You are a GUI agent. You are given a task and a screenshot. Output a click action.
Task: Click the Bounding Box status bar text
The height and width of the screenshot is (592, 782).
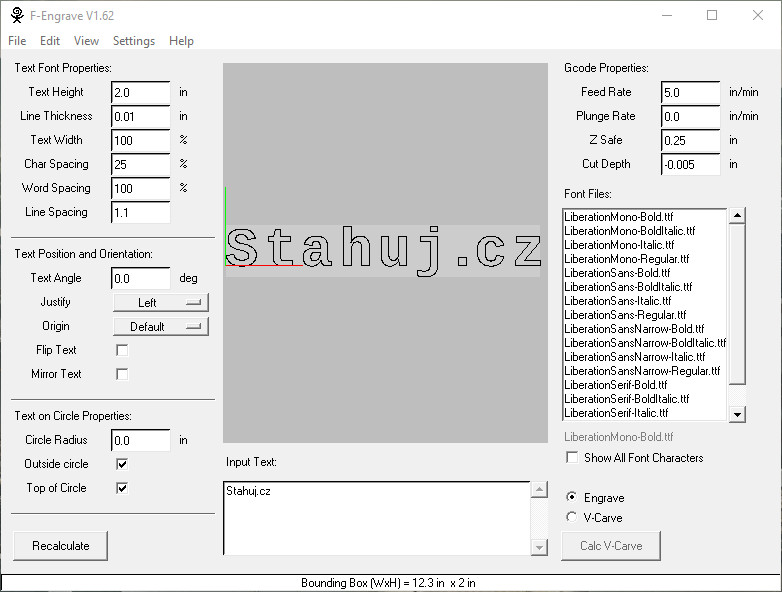click(x=388, y=583)
